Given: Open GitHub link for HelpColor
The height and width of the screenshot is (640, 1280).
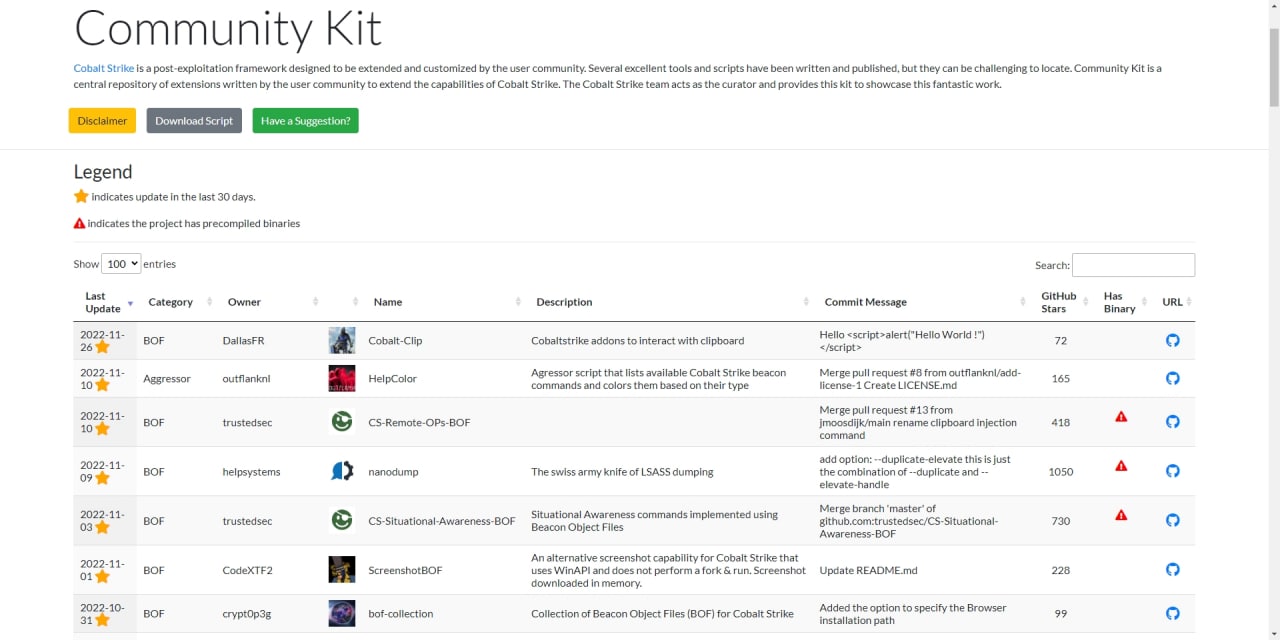Looking at the screenshot, I should (x=1172, y=379).
